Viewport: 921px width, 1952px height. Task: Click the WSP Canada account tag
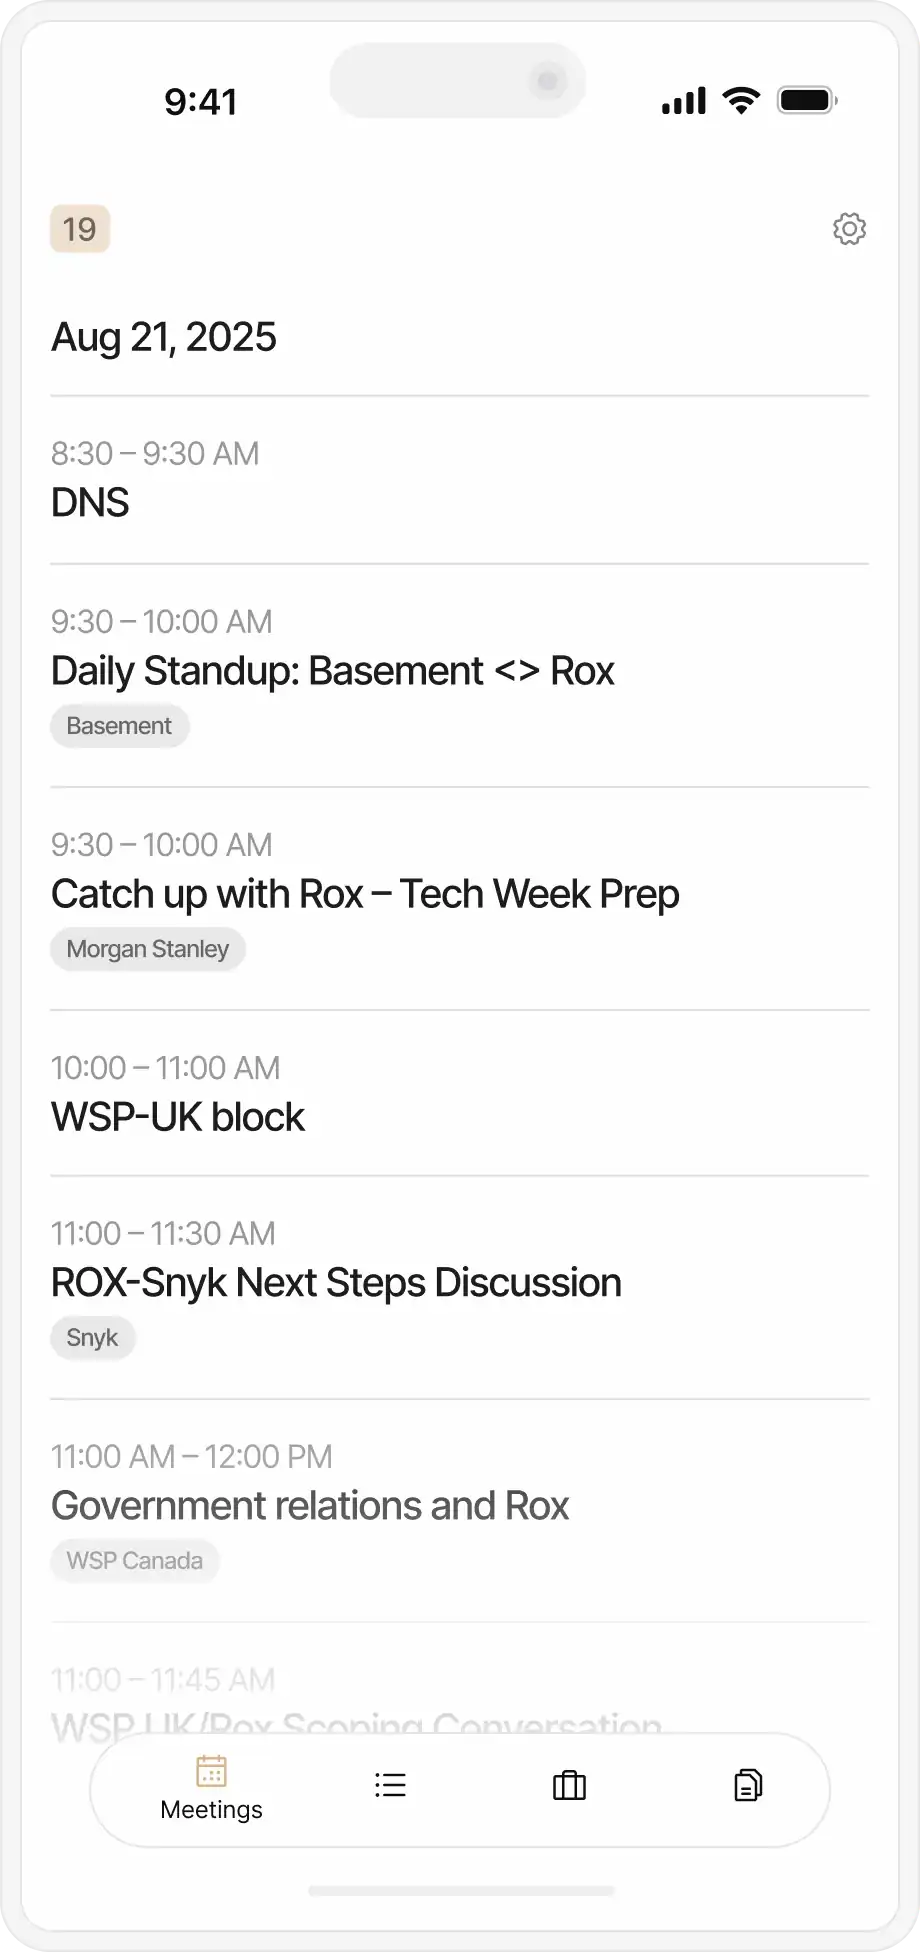pyautogui.click(x=135, y=1561)
